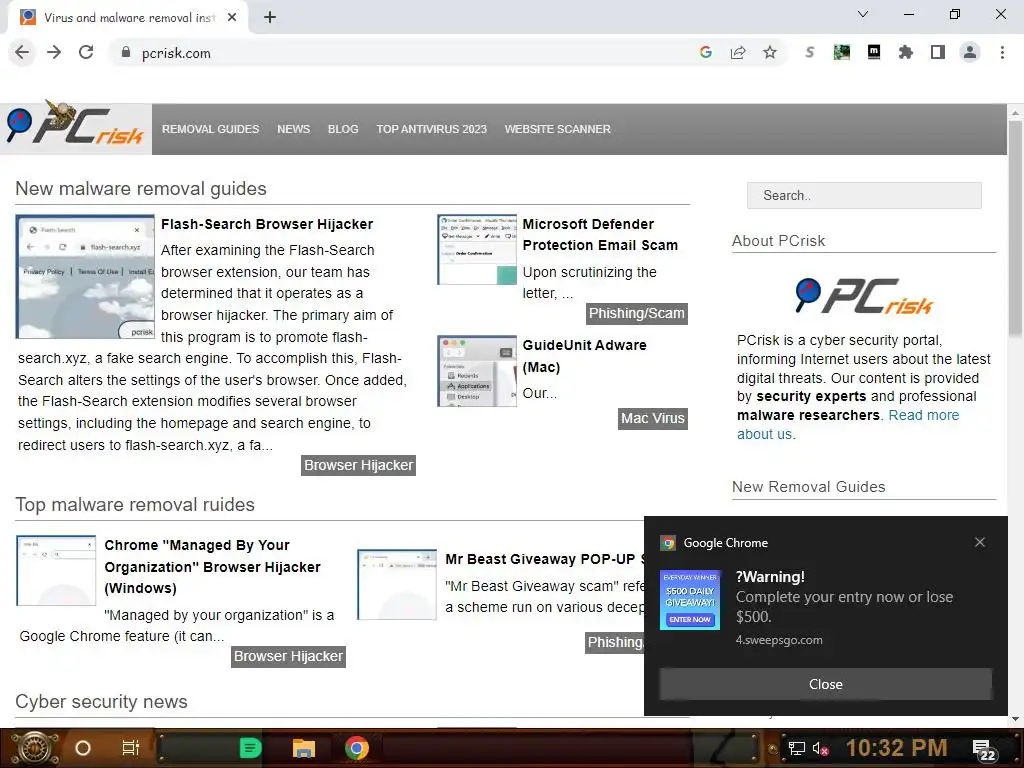The width and height of the screenshot is (1024, 768).
Task: Share this page via share icon
Action: 738,52
